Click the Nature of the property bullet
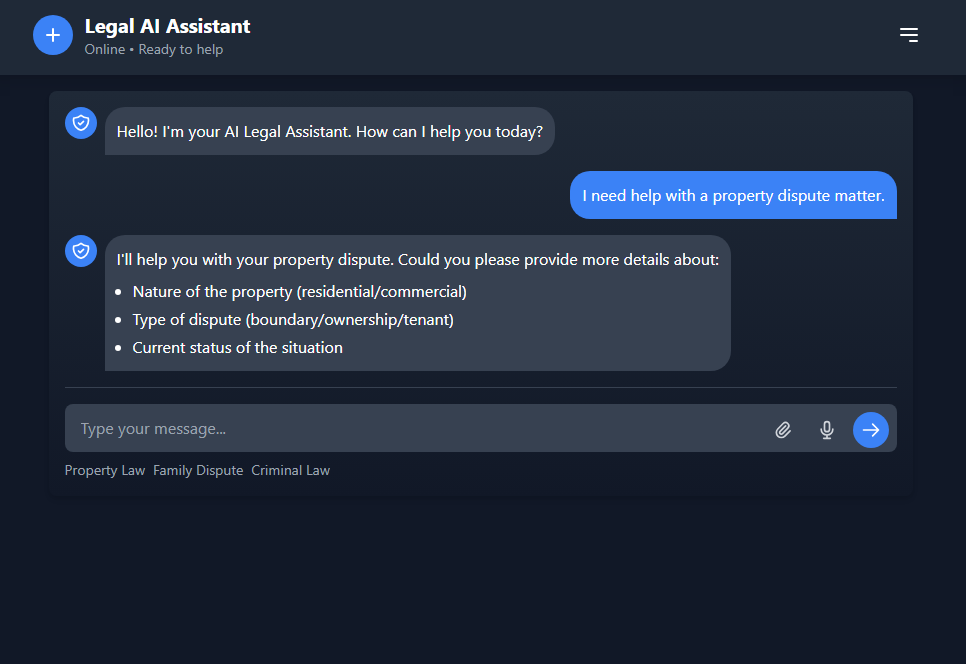 [299, 291]
